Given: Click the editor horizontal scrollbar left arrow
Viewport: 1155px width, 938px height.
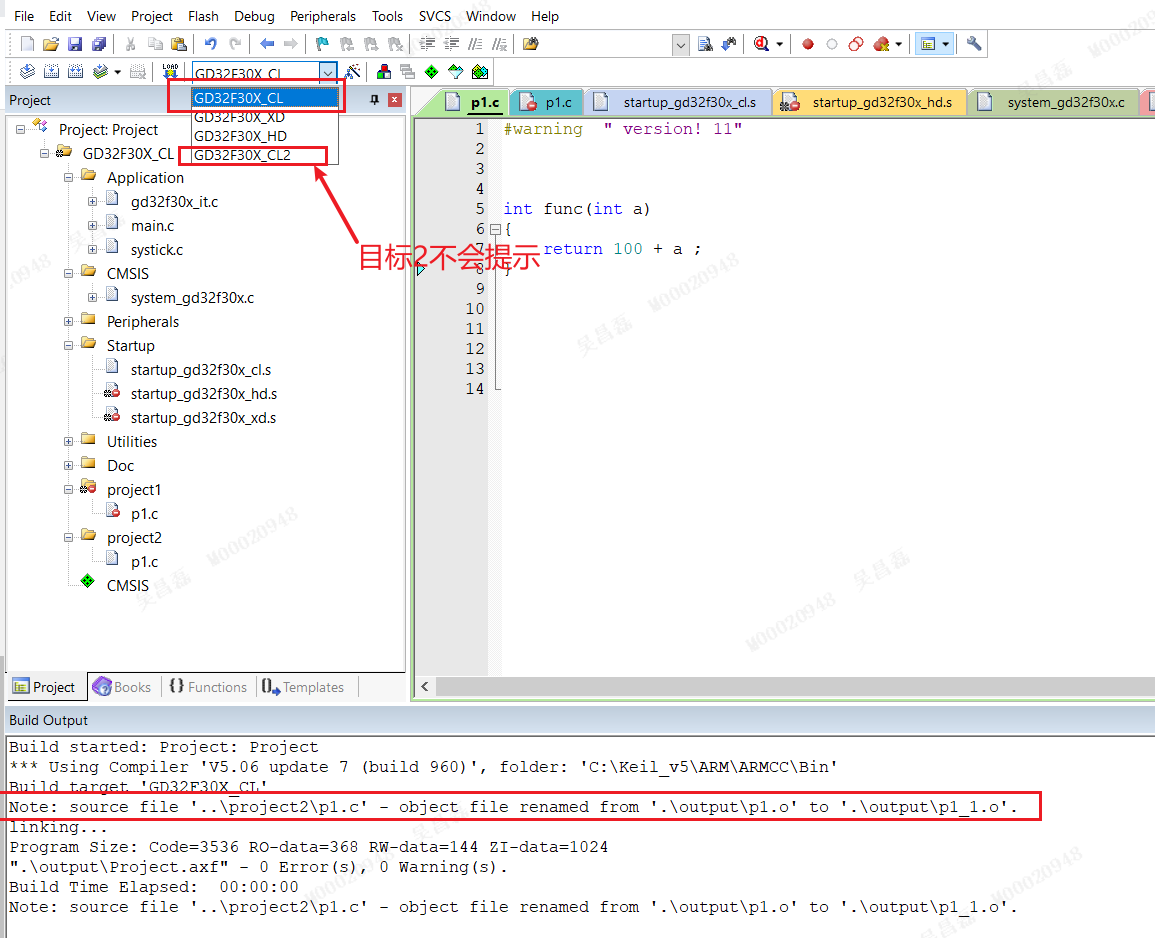Looking at the screenshot, I should (x=424, y=687).
